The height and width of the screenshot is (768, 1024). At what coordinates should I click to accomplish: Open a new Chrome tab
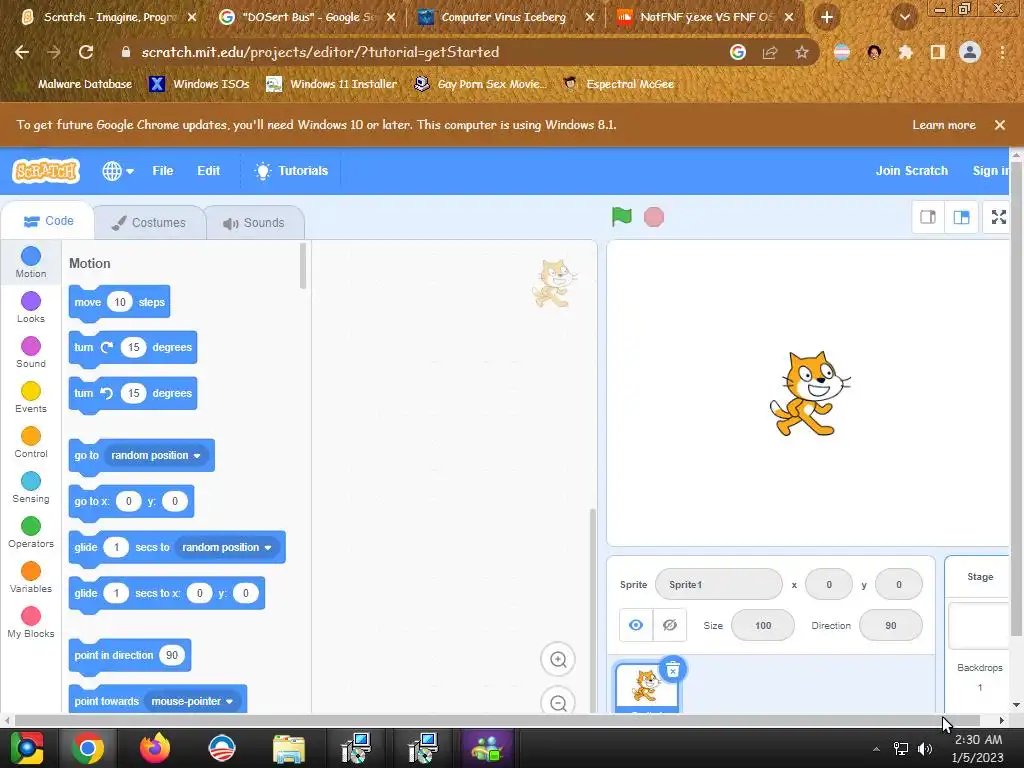coord(827,17)
